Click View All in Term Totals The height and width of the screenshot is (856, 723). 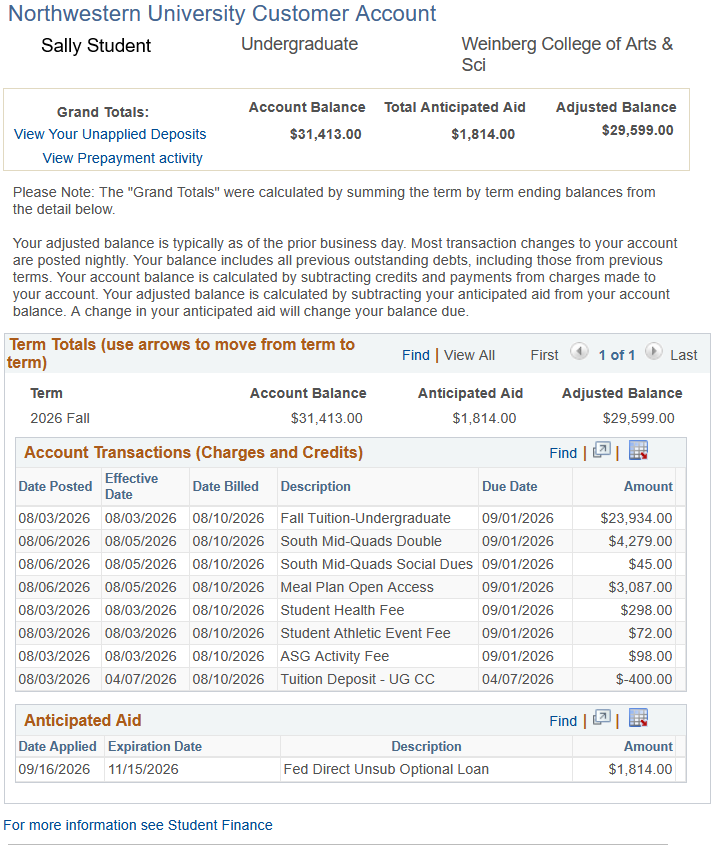click(x=469, y=355)
